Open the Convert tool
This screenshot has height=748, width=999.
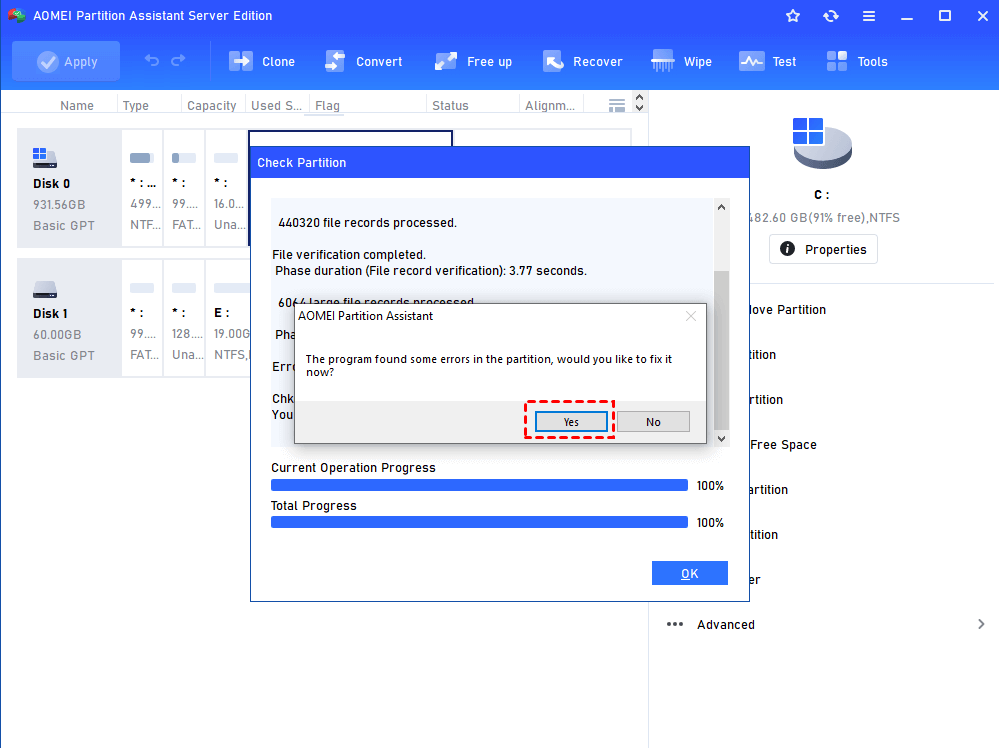[x=363, y=61]
